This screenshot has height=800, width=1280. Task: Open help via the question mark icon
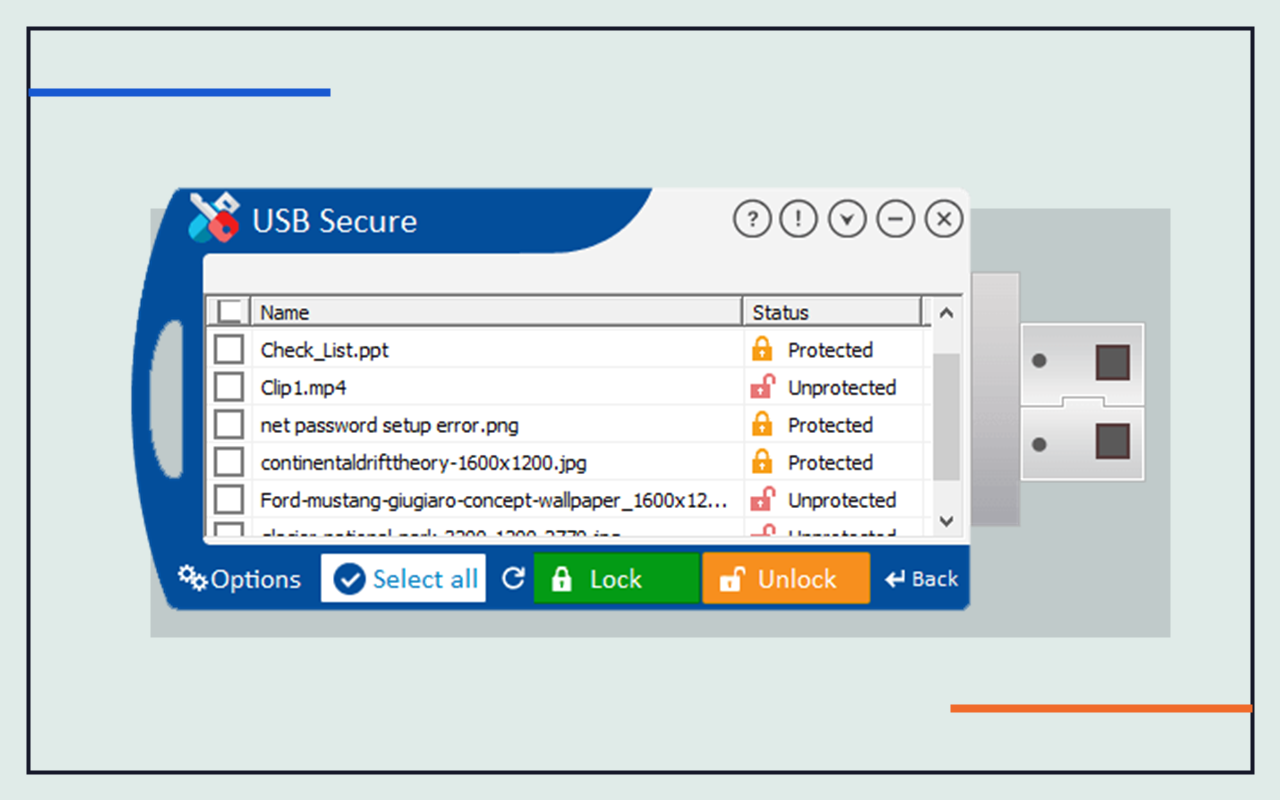(x=752, y=218)
